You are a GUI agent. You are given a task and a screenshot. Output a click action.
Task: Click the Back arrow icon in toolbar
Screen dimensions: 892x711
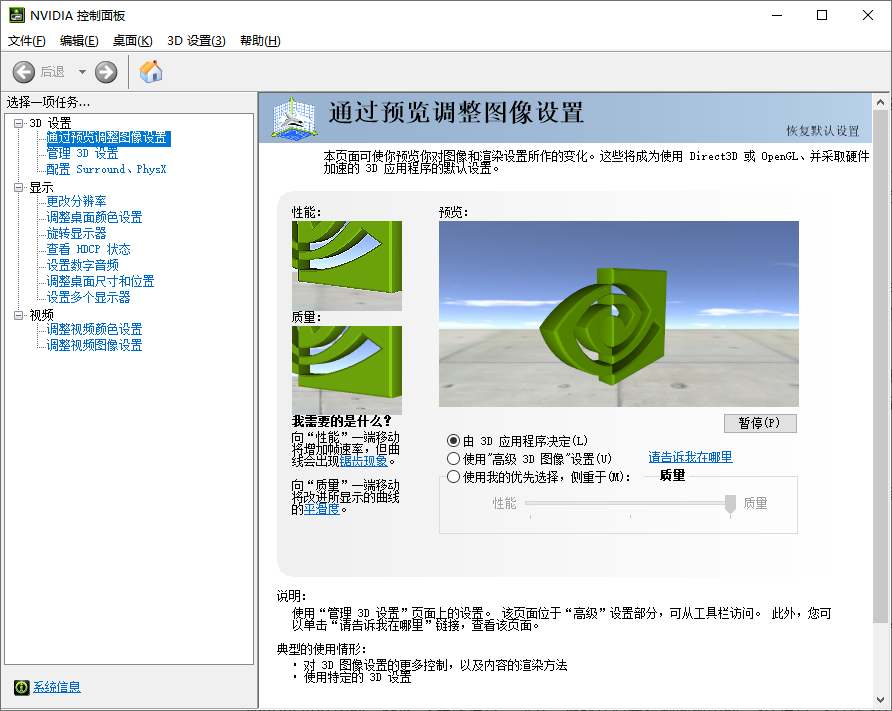(24, 72)
